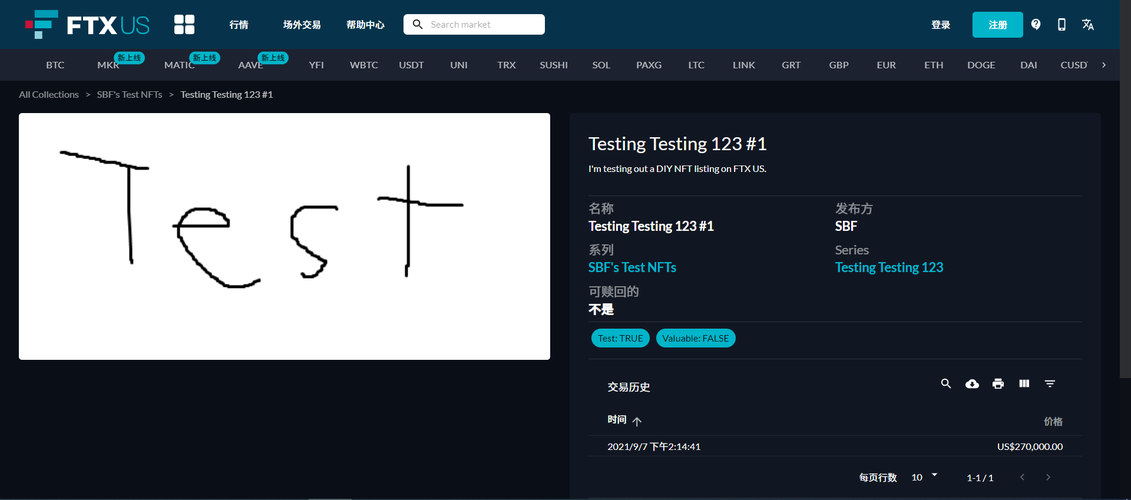1131x500 pixels.
Task: Sort by time using the arrow icon
Action: pos(637,421)
